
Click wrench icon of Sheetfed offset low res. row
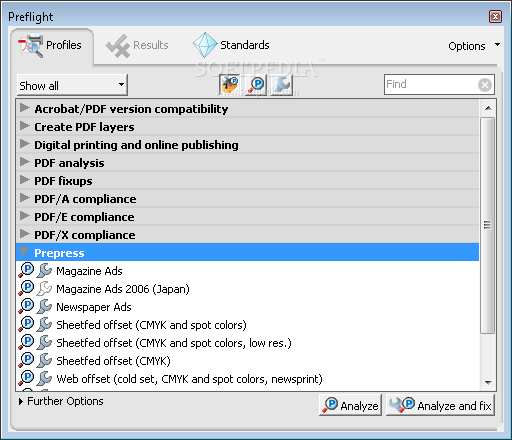44,342
